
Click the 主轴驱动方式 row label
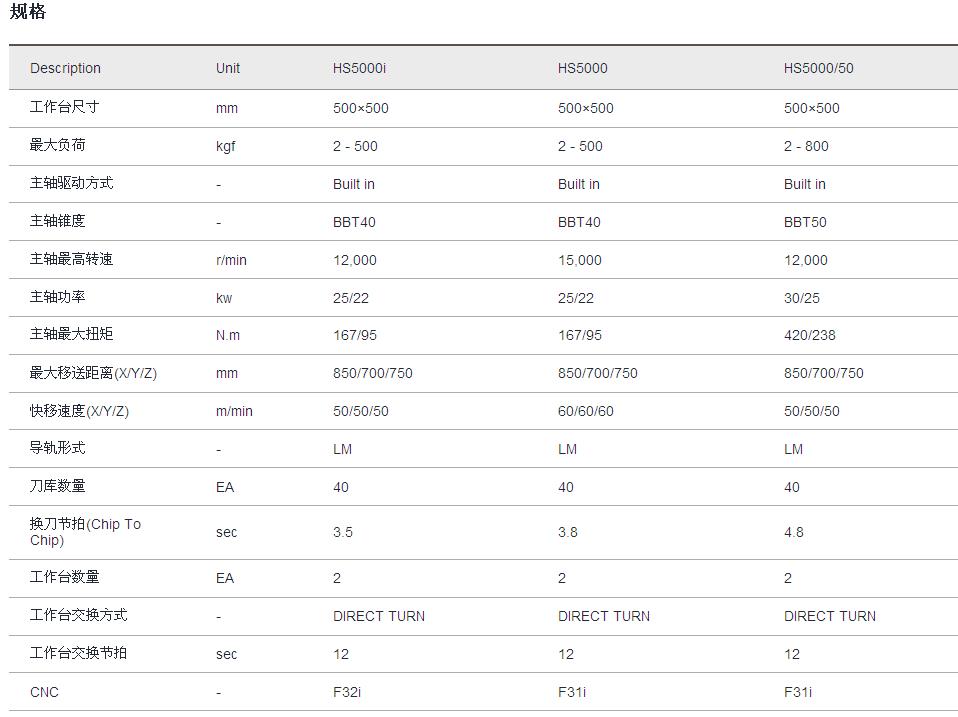[x=71, y=183]
